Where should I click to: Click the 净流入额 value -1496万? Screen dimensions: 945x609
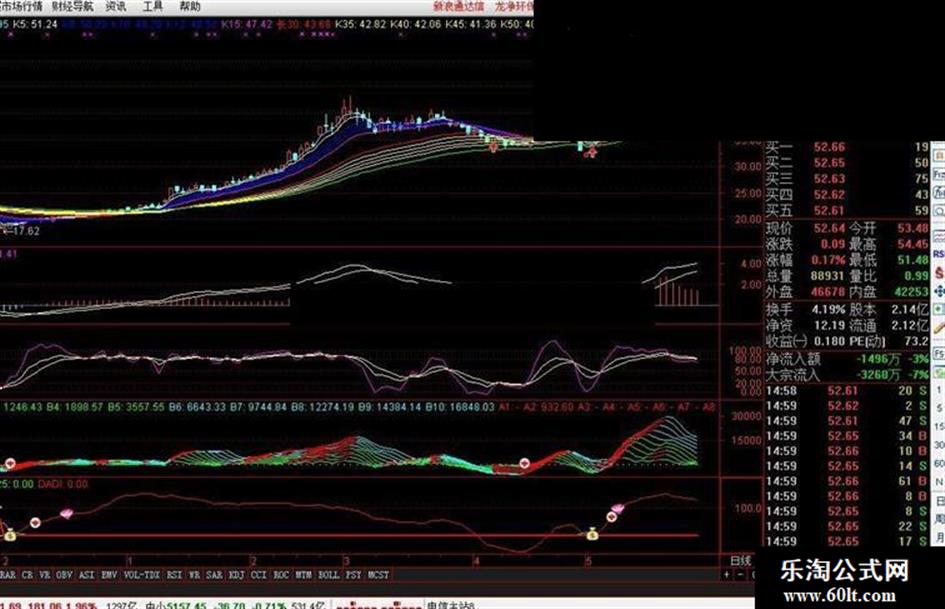tap(878, 359)
